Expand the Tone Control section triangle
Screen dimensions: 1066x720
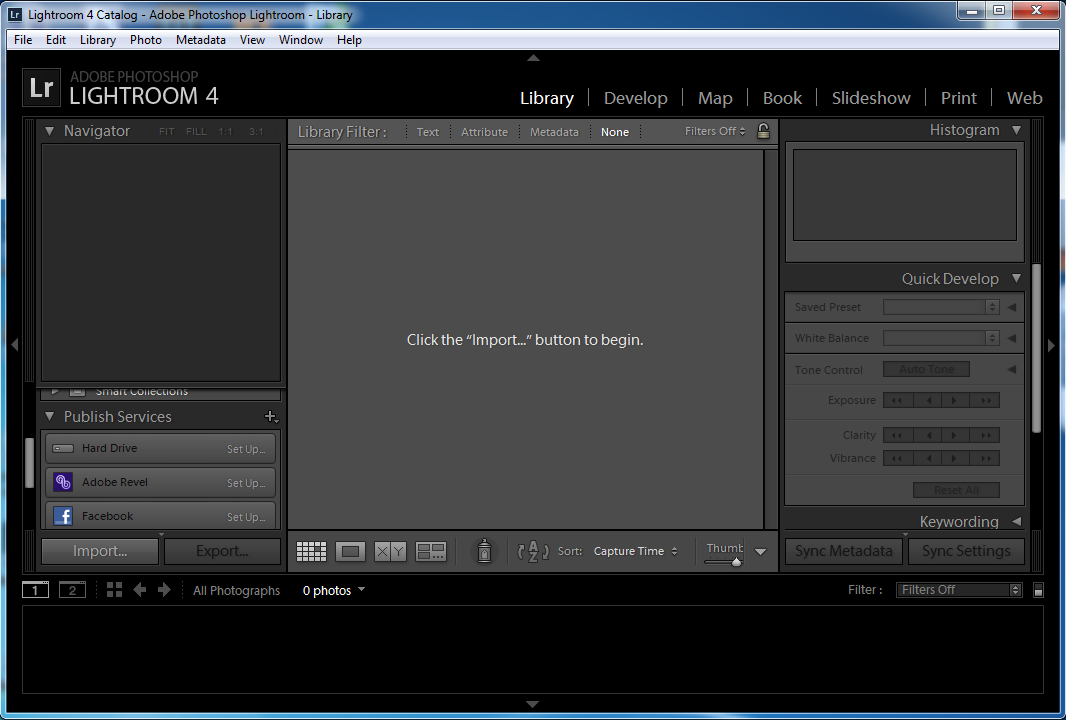1012,369
